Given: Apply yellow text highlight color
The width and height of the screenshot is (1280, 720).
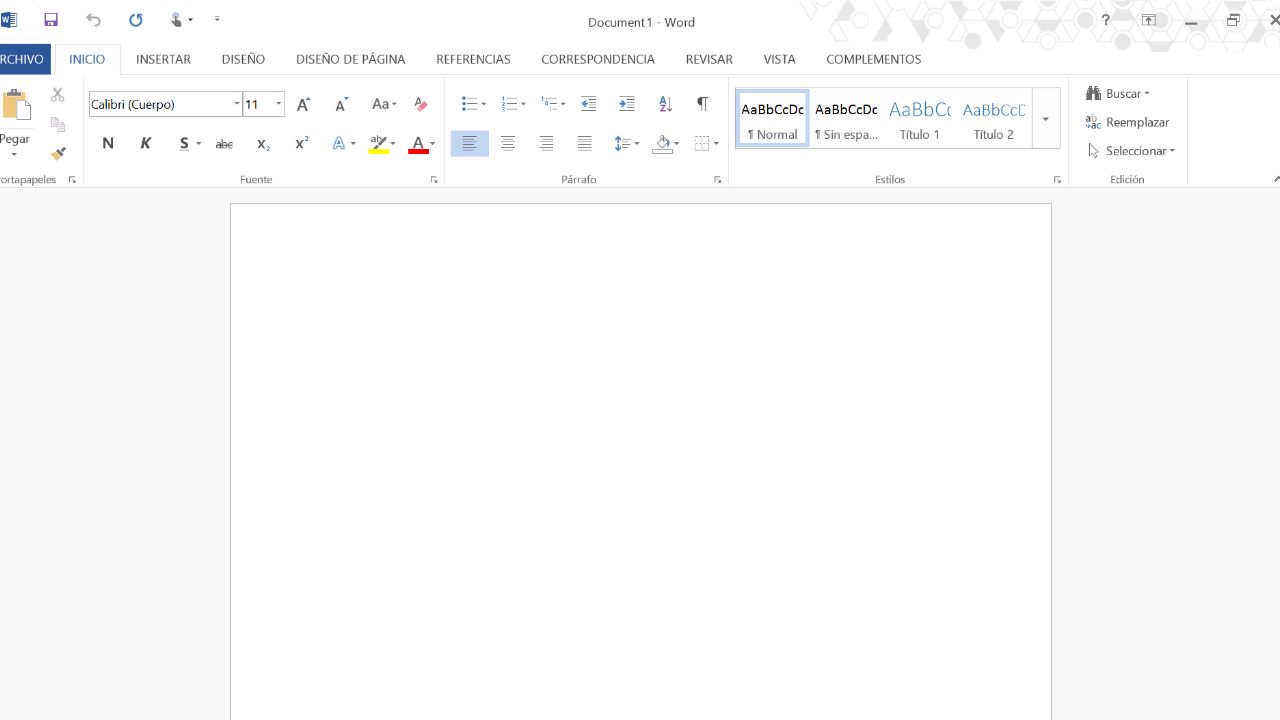Looking at the screenshot, I should click(x=378, y=143).
